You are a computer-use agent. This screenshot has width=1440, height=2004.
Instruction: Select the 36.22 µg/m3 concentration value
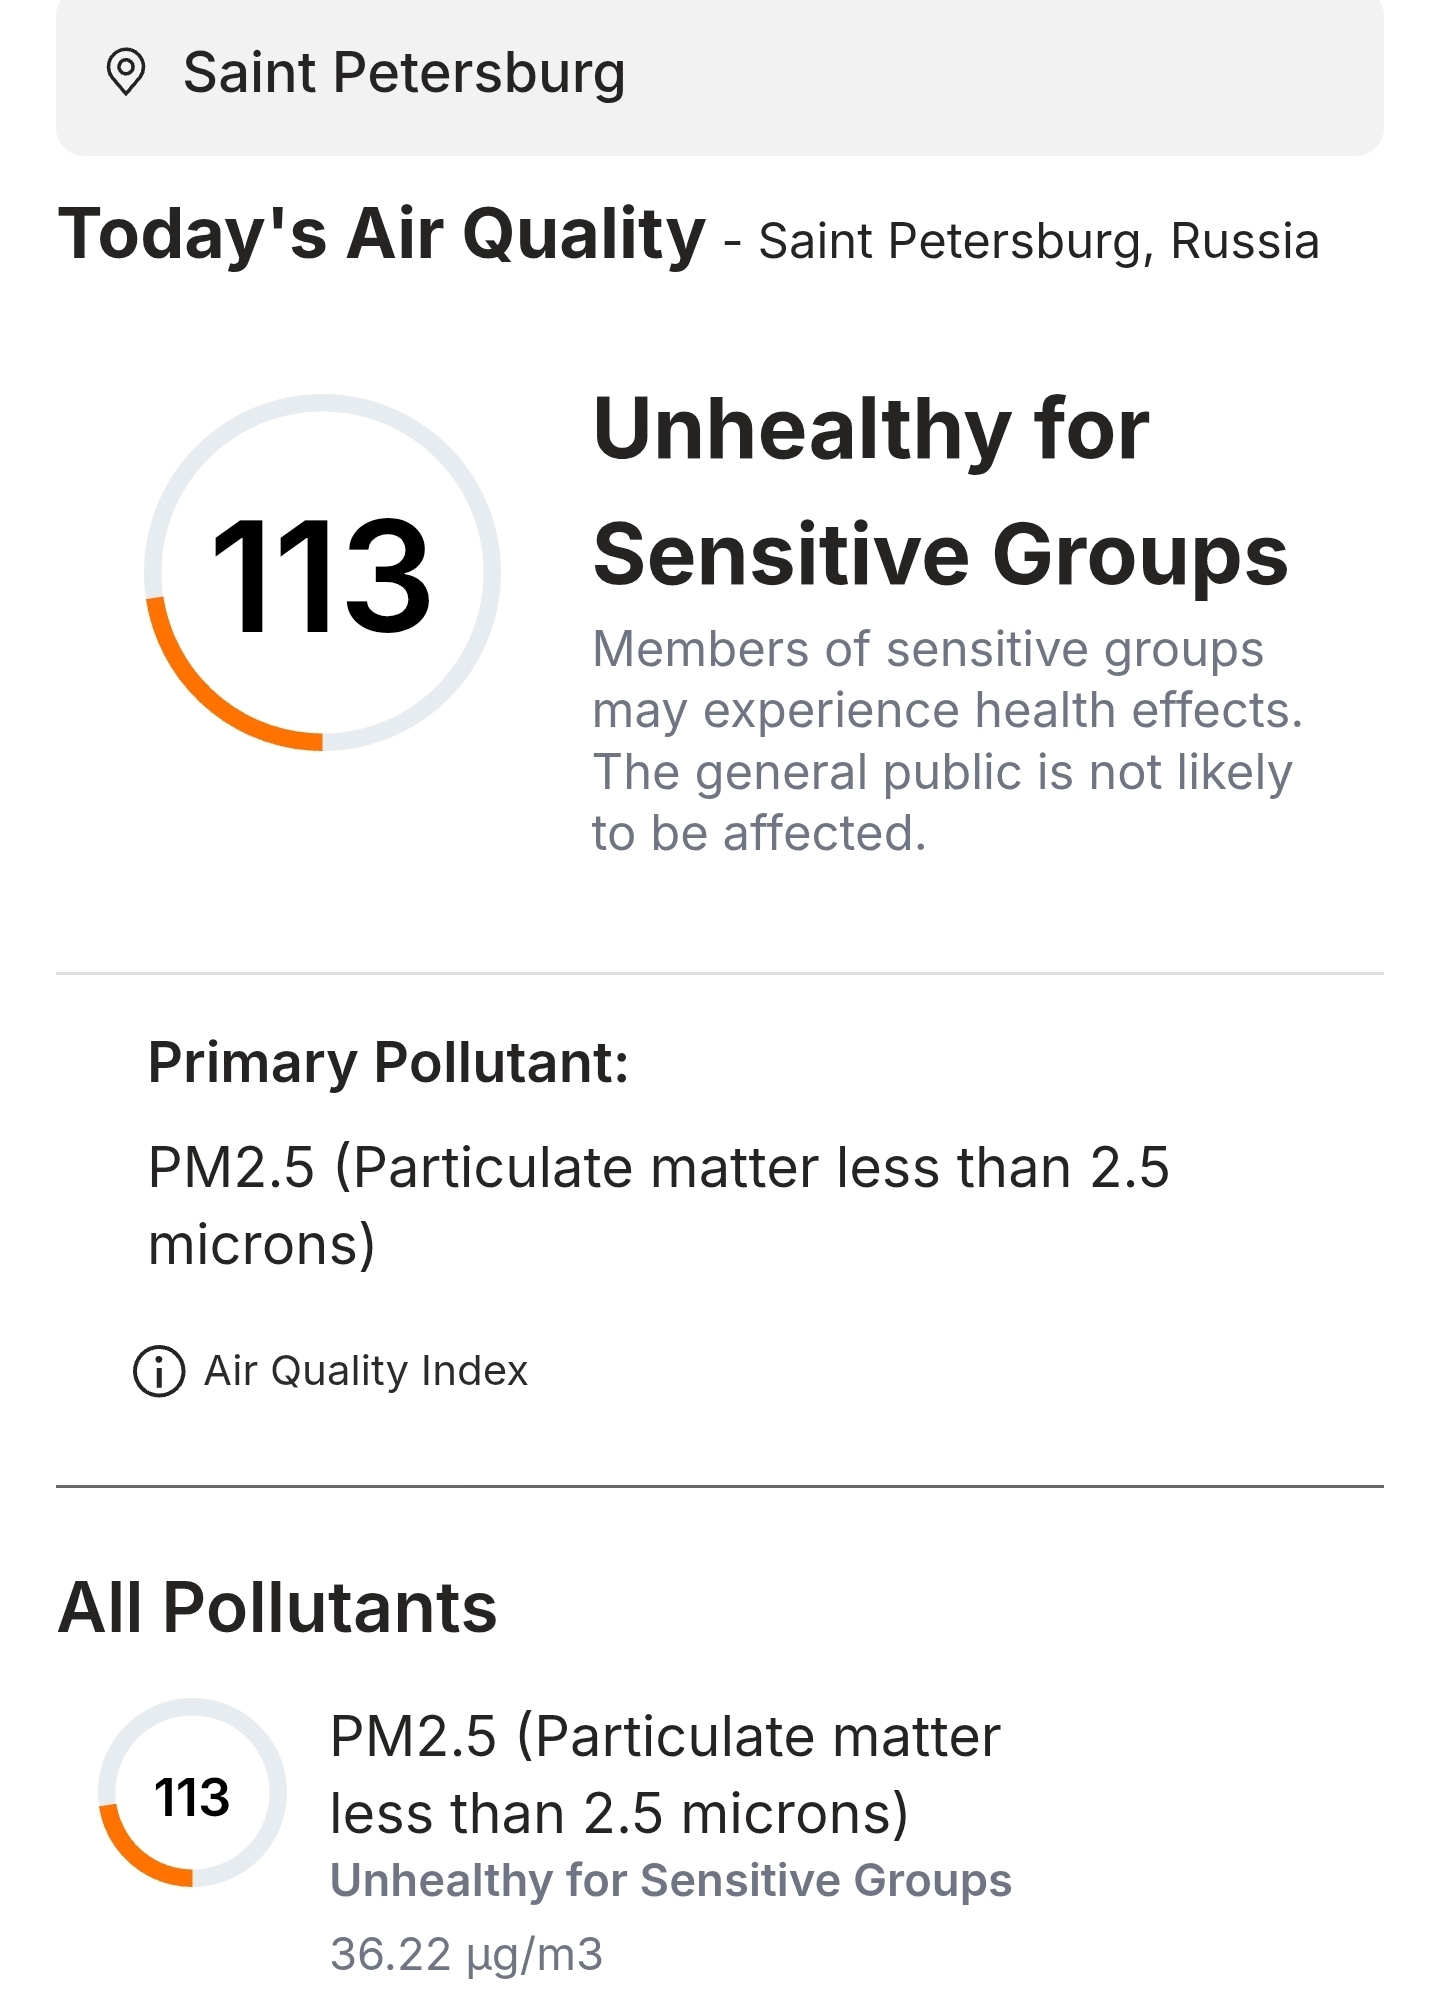click(467, 1954)
